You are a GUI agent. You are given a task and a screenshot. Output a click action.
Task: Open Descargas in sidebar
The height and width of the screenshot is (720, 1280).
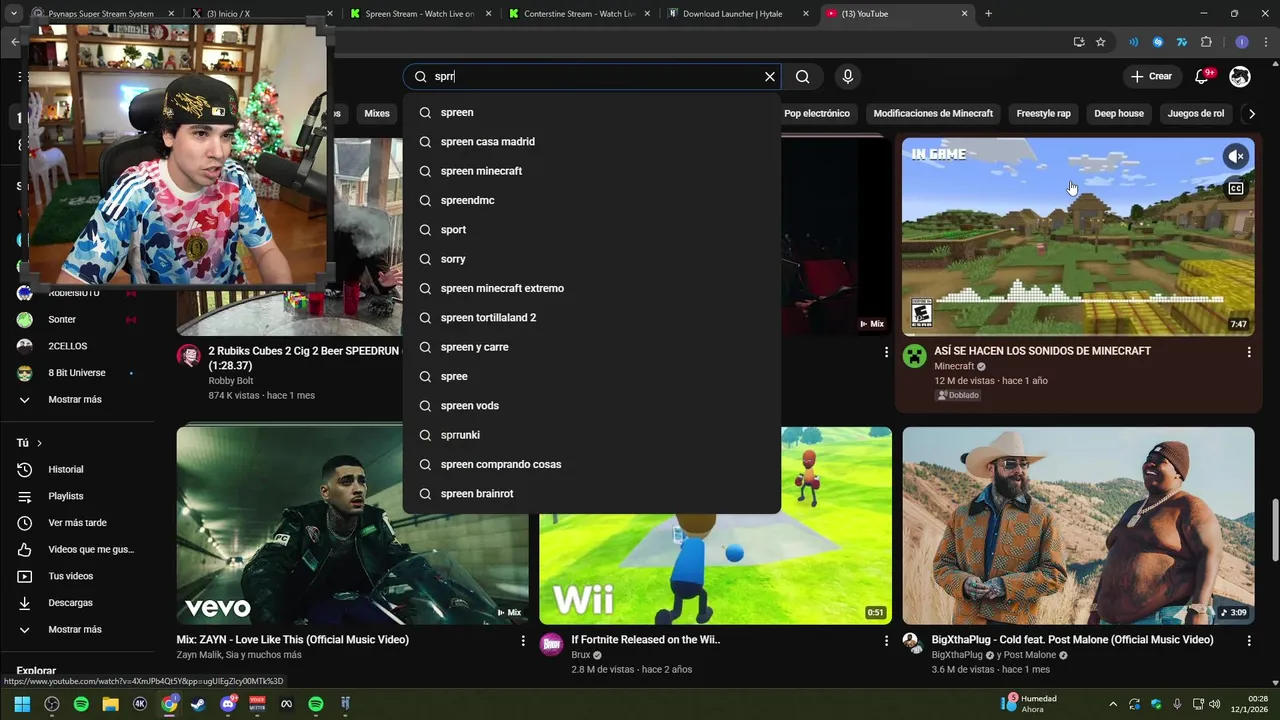(x=70, y=603)
